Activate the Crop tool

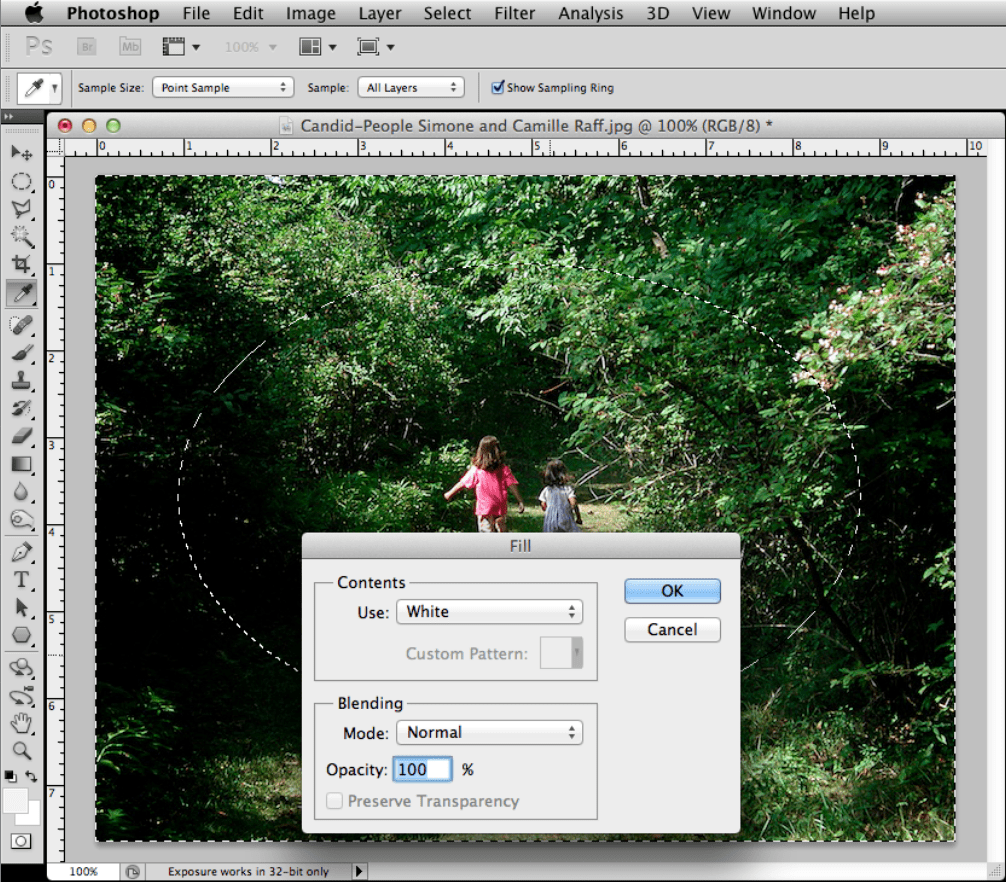(x=21, y=265)
